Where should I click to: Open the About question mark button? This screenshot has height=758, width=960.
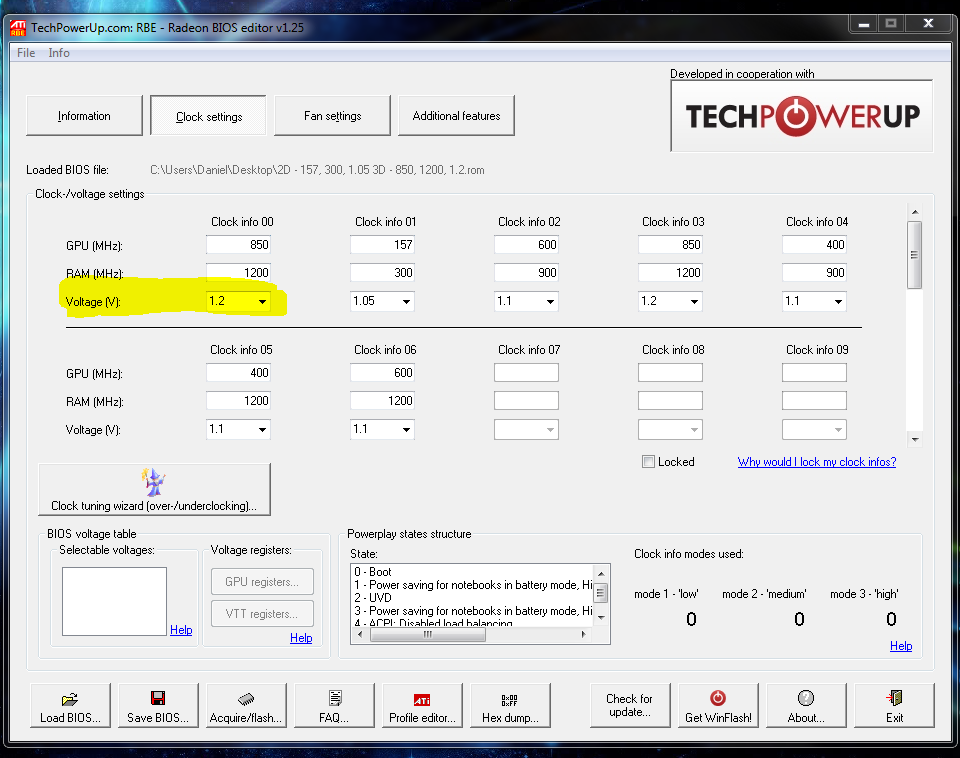(x=806, y=705)
